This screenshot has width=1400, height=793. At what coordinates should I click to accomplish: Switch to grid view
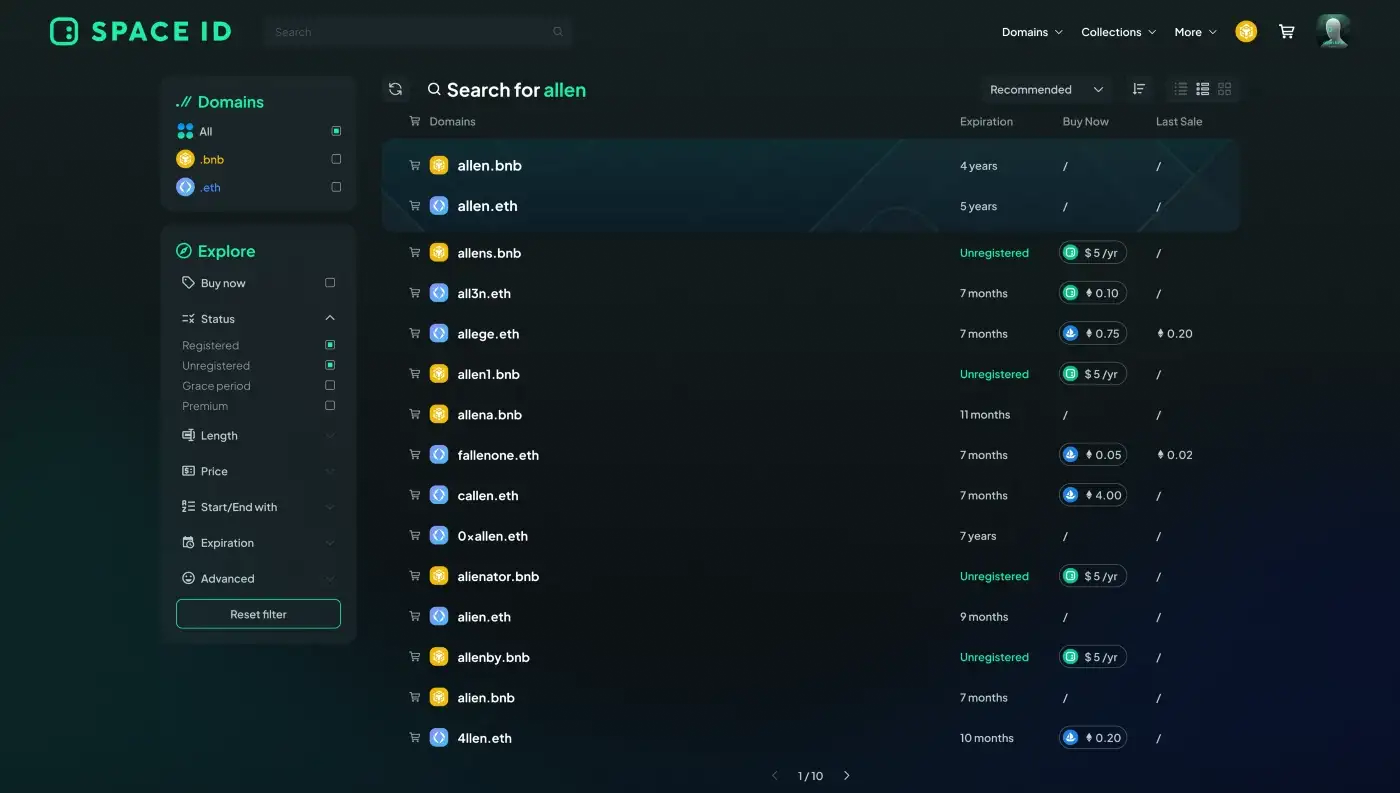(1225, 89)
